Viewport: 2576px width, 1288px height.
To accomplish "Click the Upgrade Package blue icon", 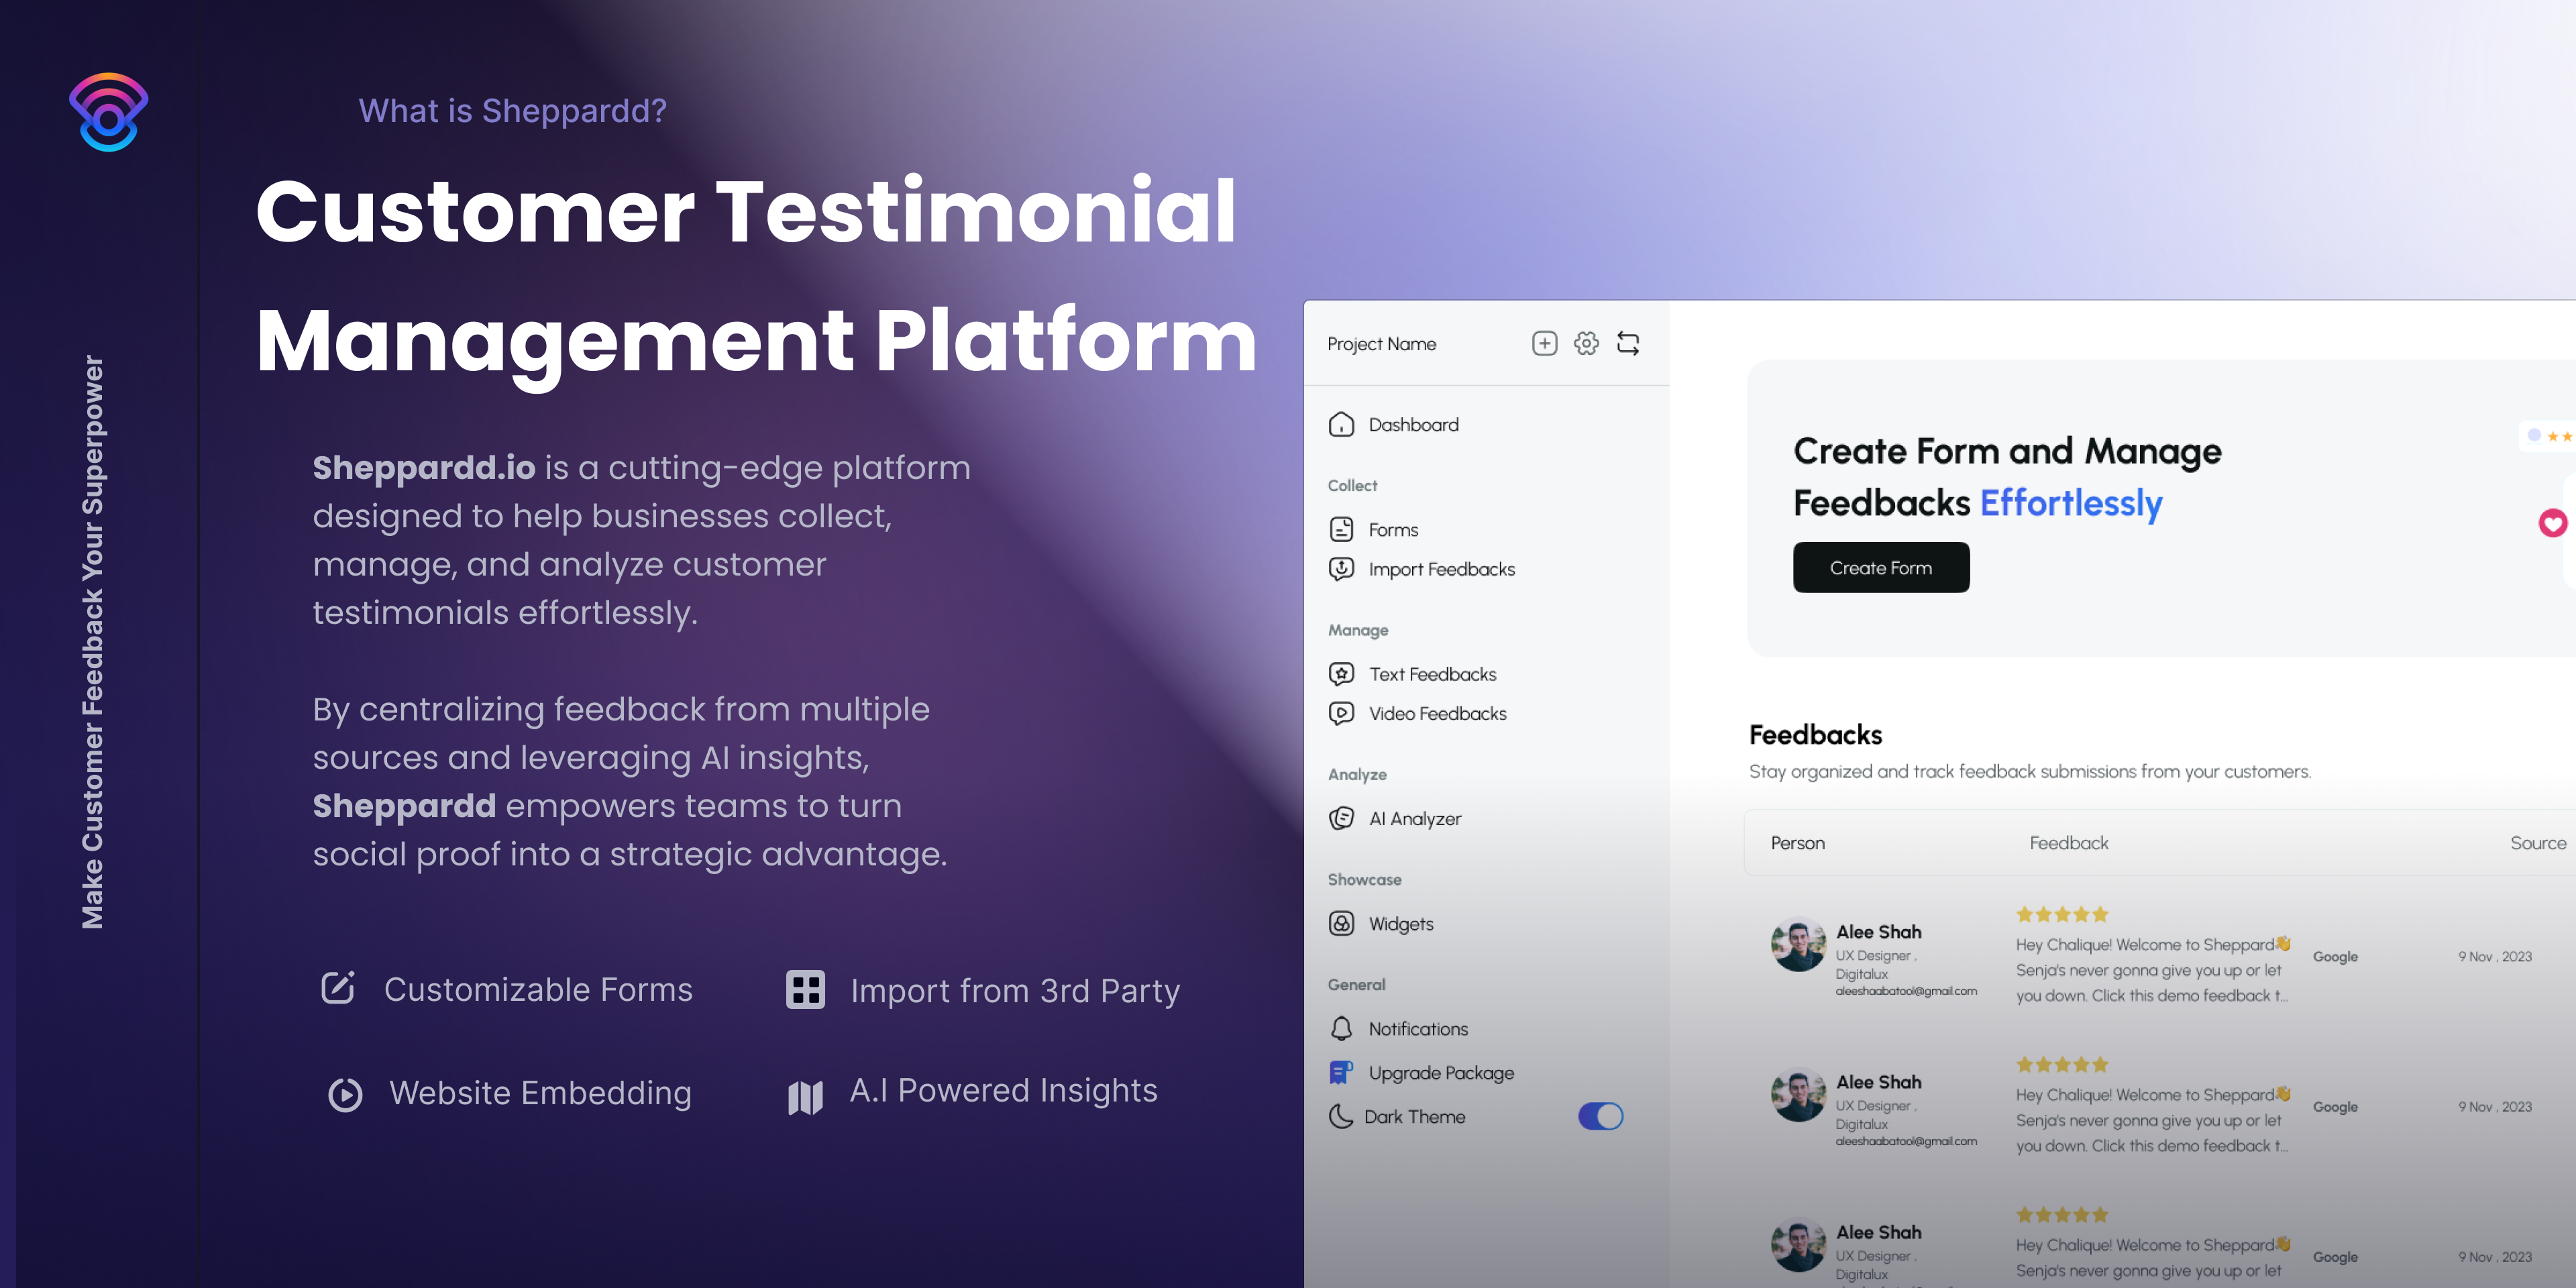I will tap(1341, 1073).
